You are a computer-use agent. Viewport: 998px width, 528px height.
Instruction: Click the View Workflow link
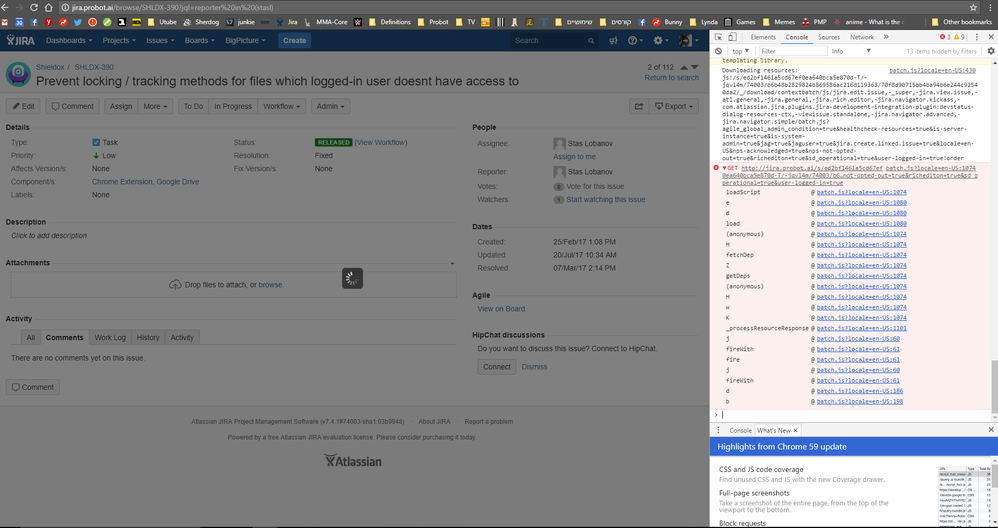pyautogui.click(x=381, y=142)
